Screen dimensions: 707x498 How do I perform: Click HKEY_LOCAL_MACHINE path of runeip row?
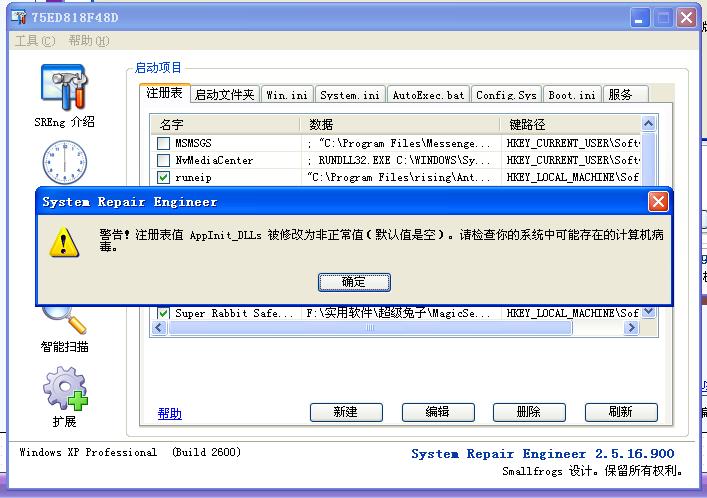(573, 177)
